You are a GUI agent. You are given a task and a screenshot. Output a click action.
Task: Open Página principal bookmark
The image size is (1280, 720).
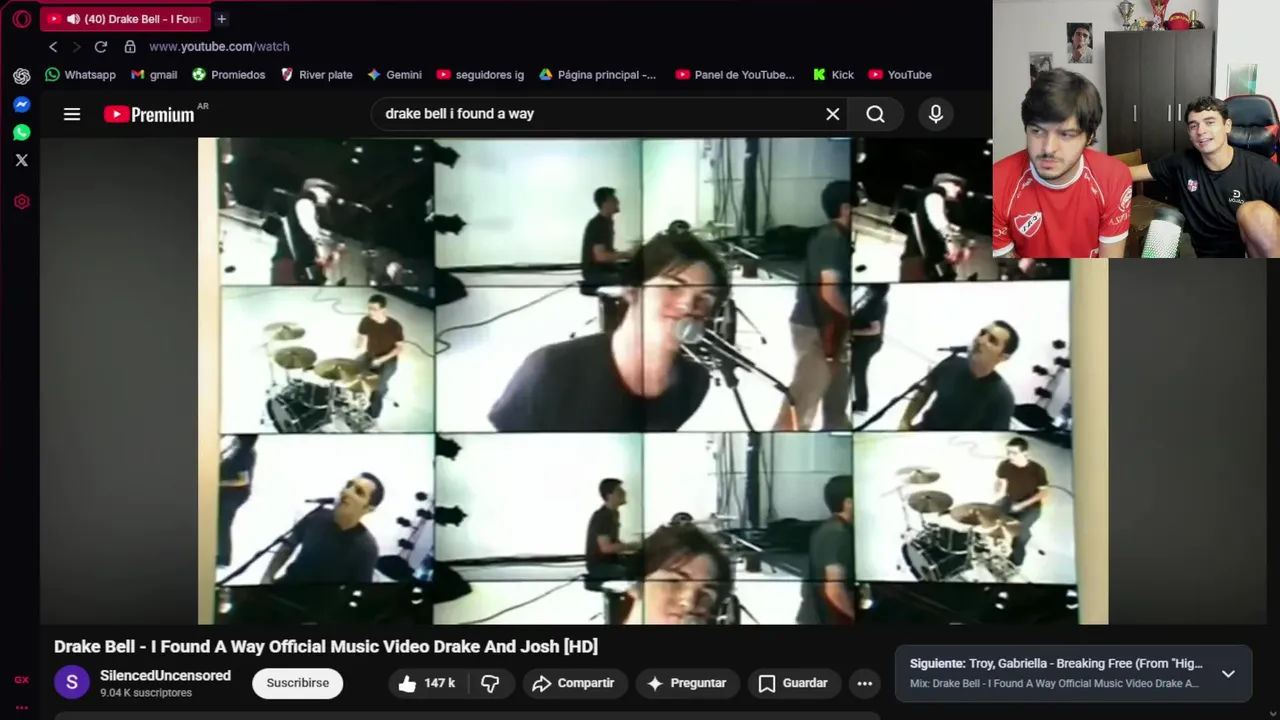pyautogui.click(x=598, y=75)
